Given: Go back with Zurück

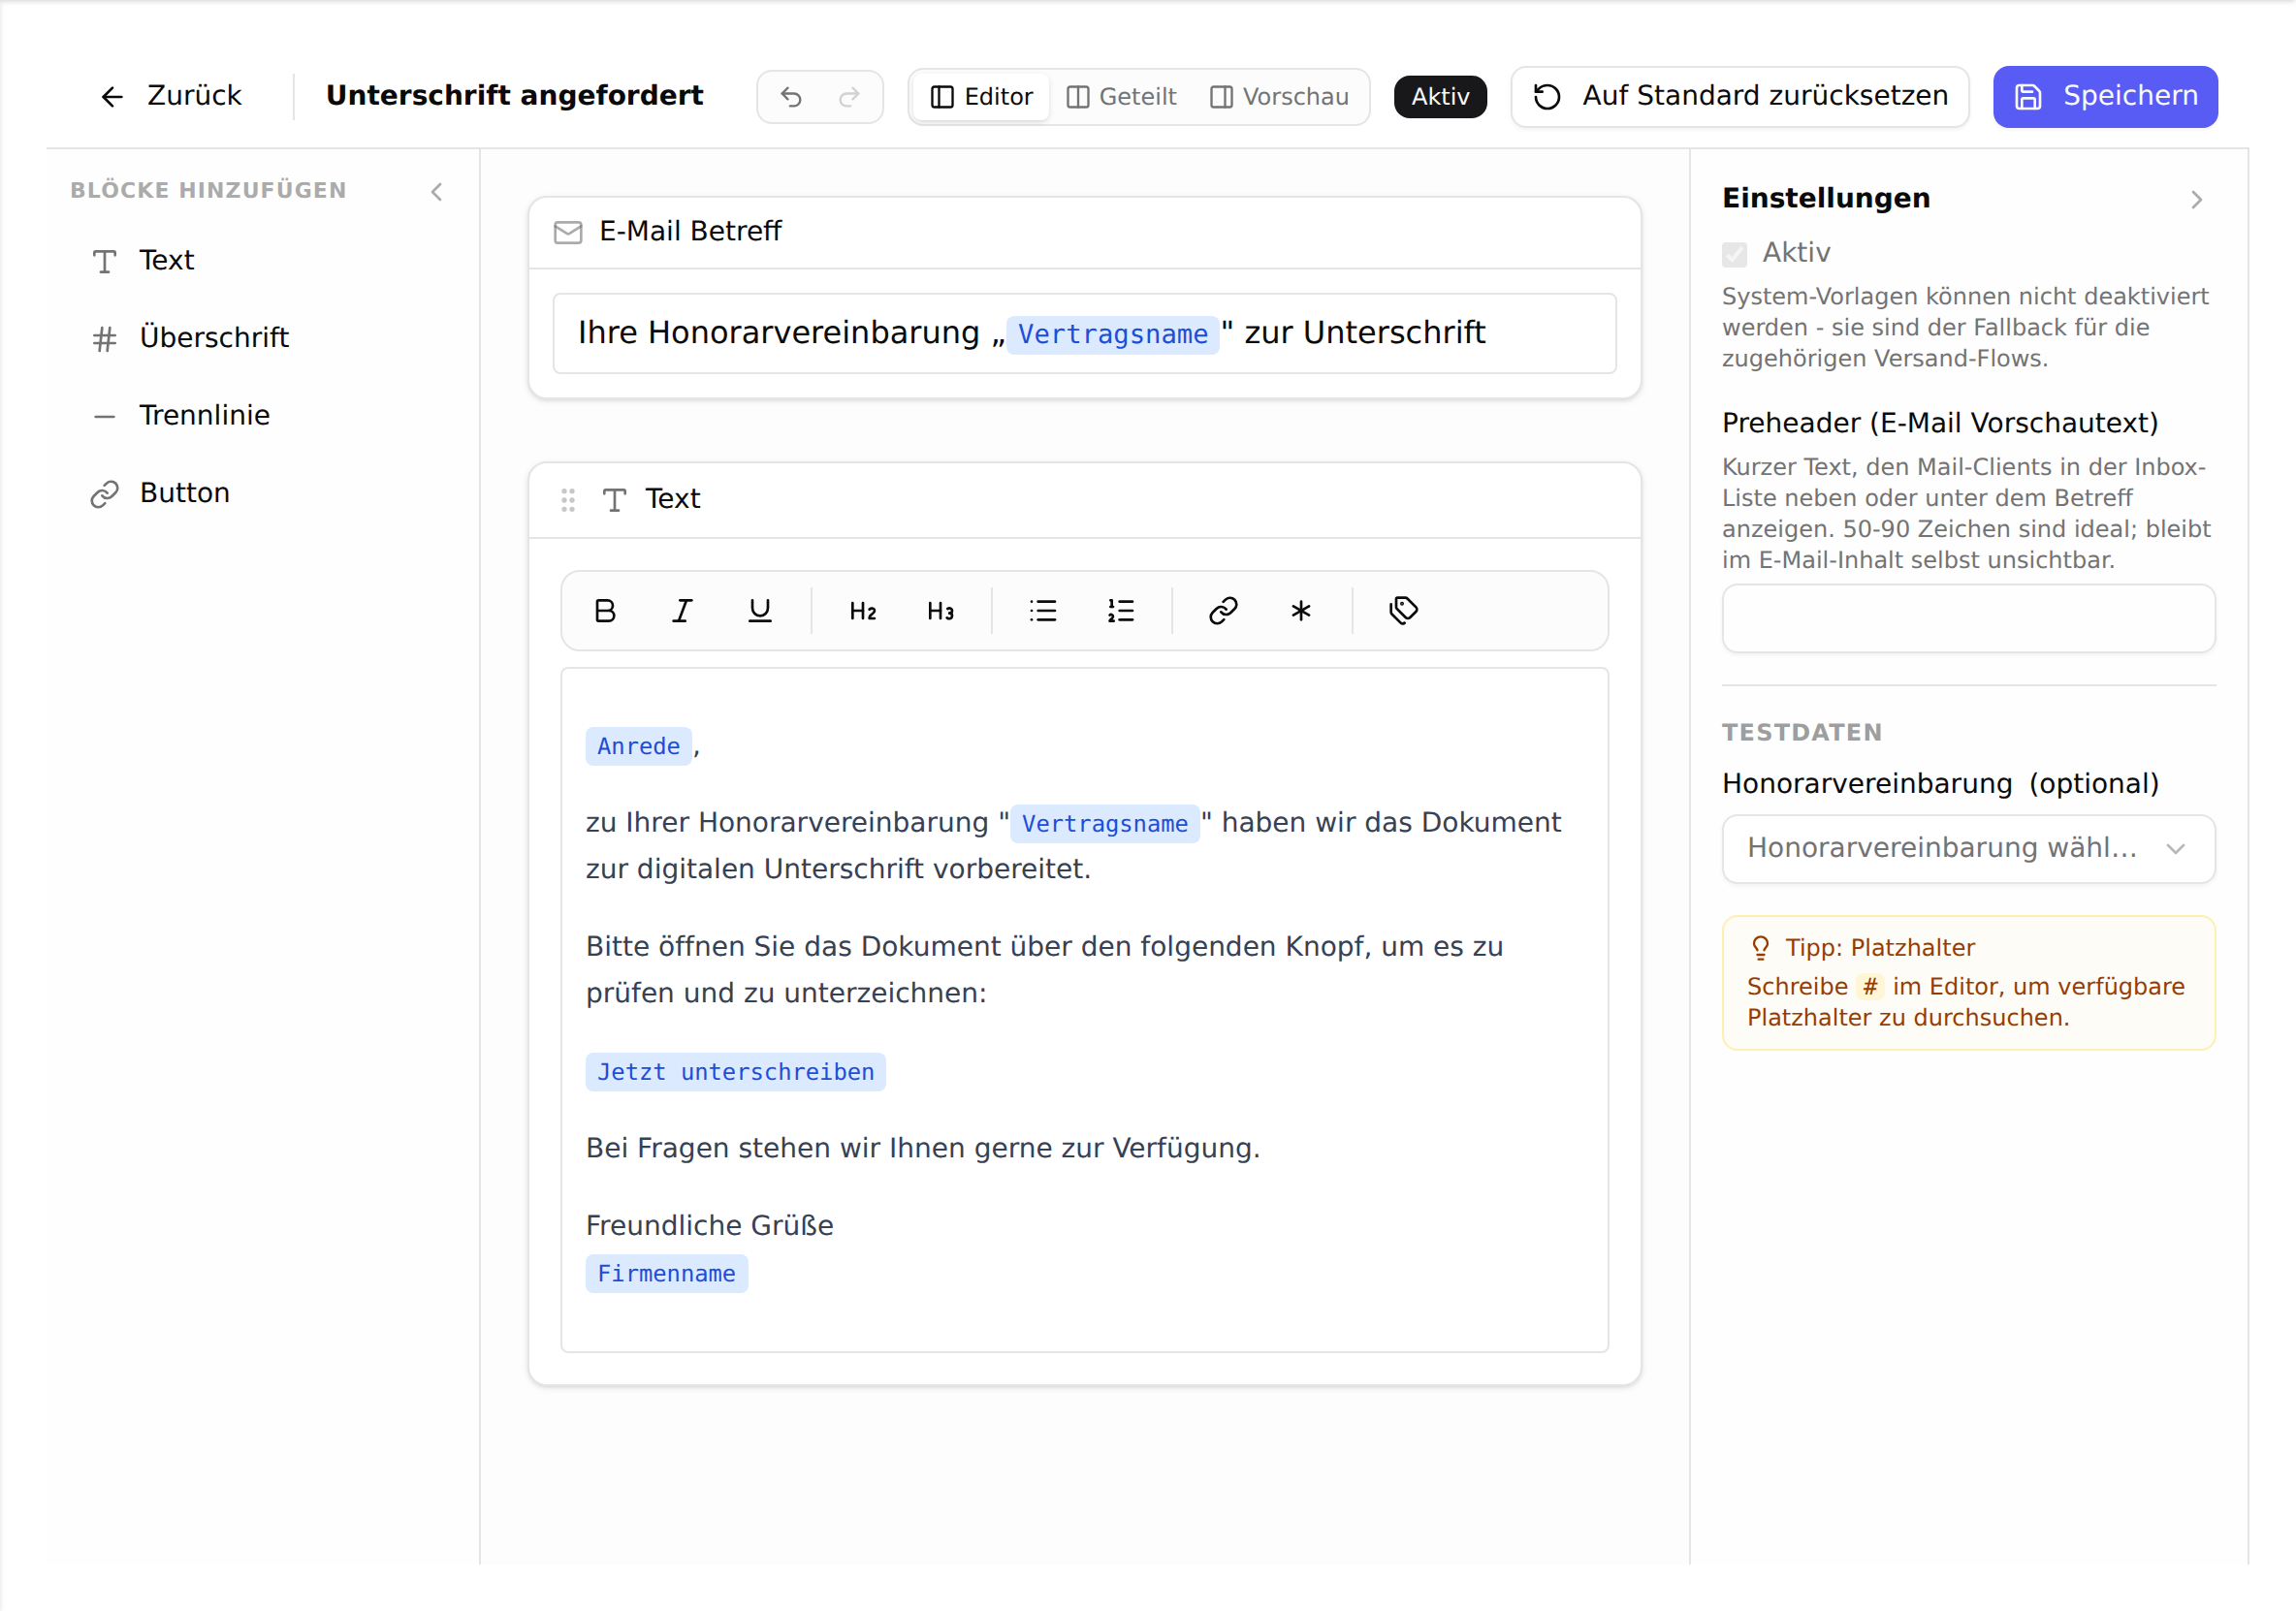Looking at the screenshot, I should [171, 96].
